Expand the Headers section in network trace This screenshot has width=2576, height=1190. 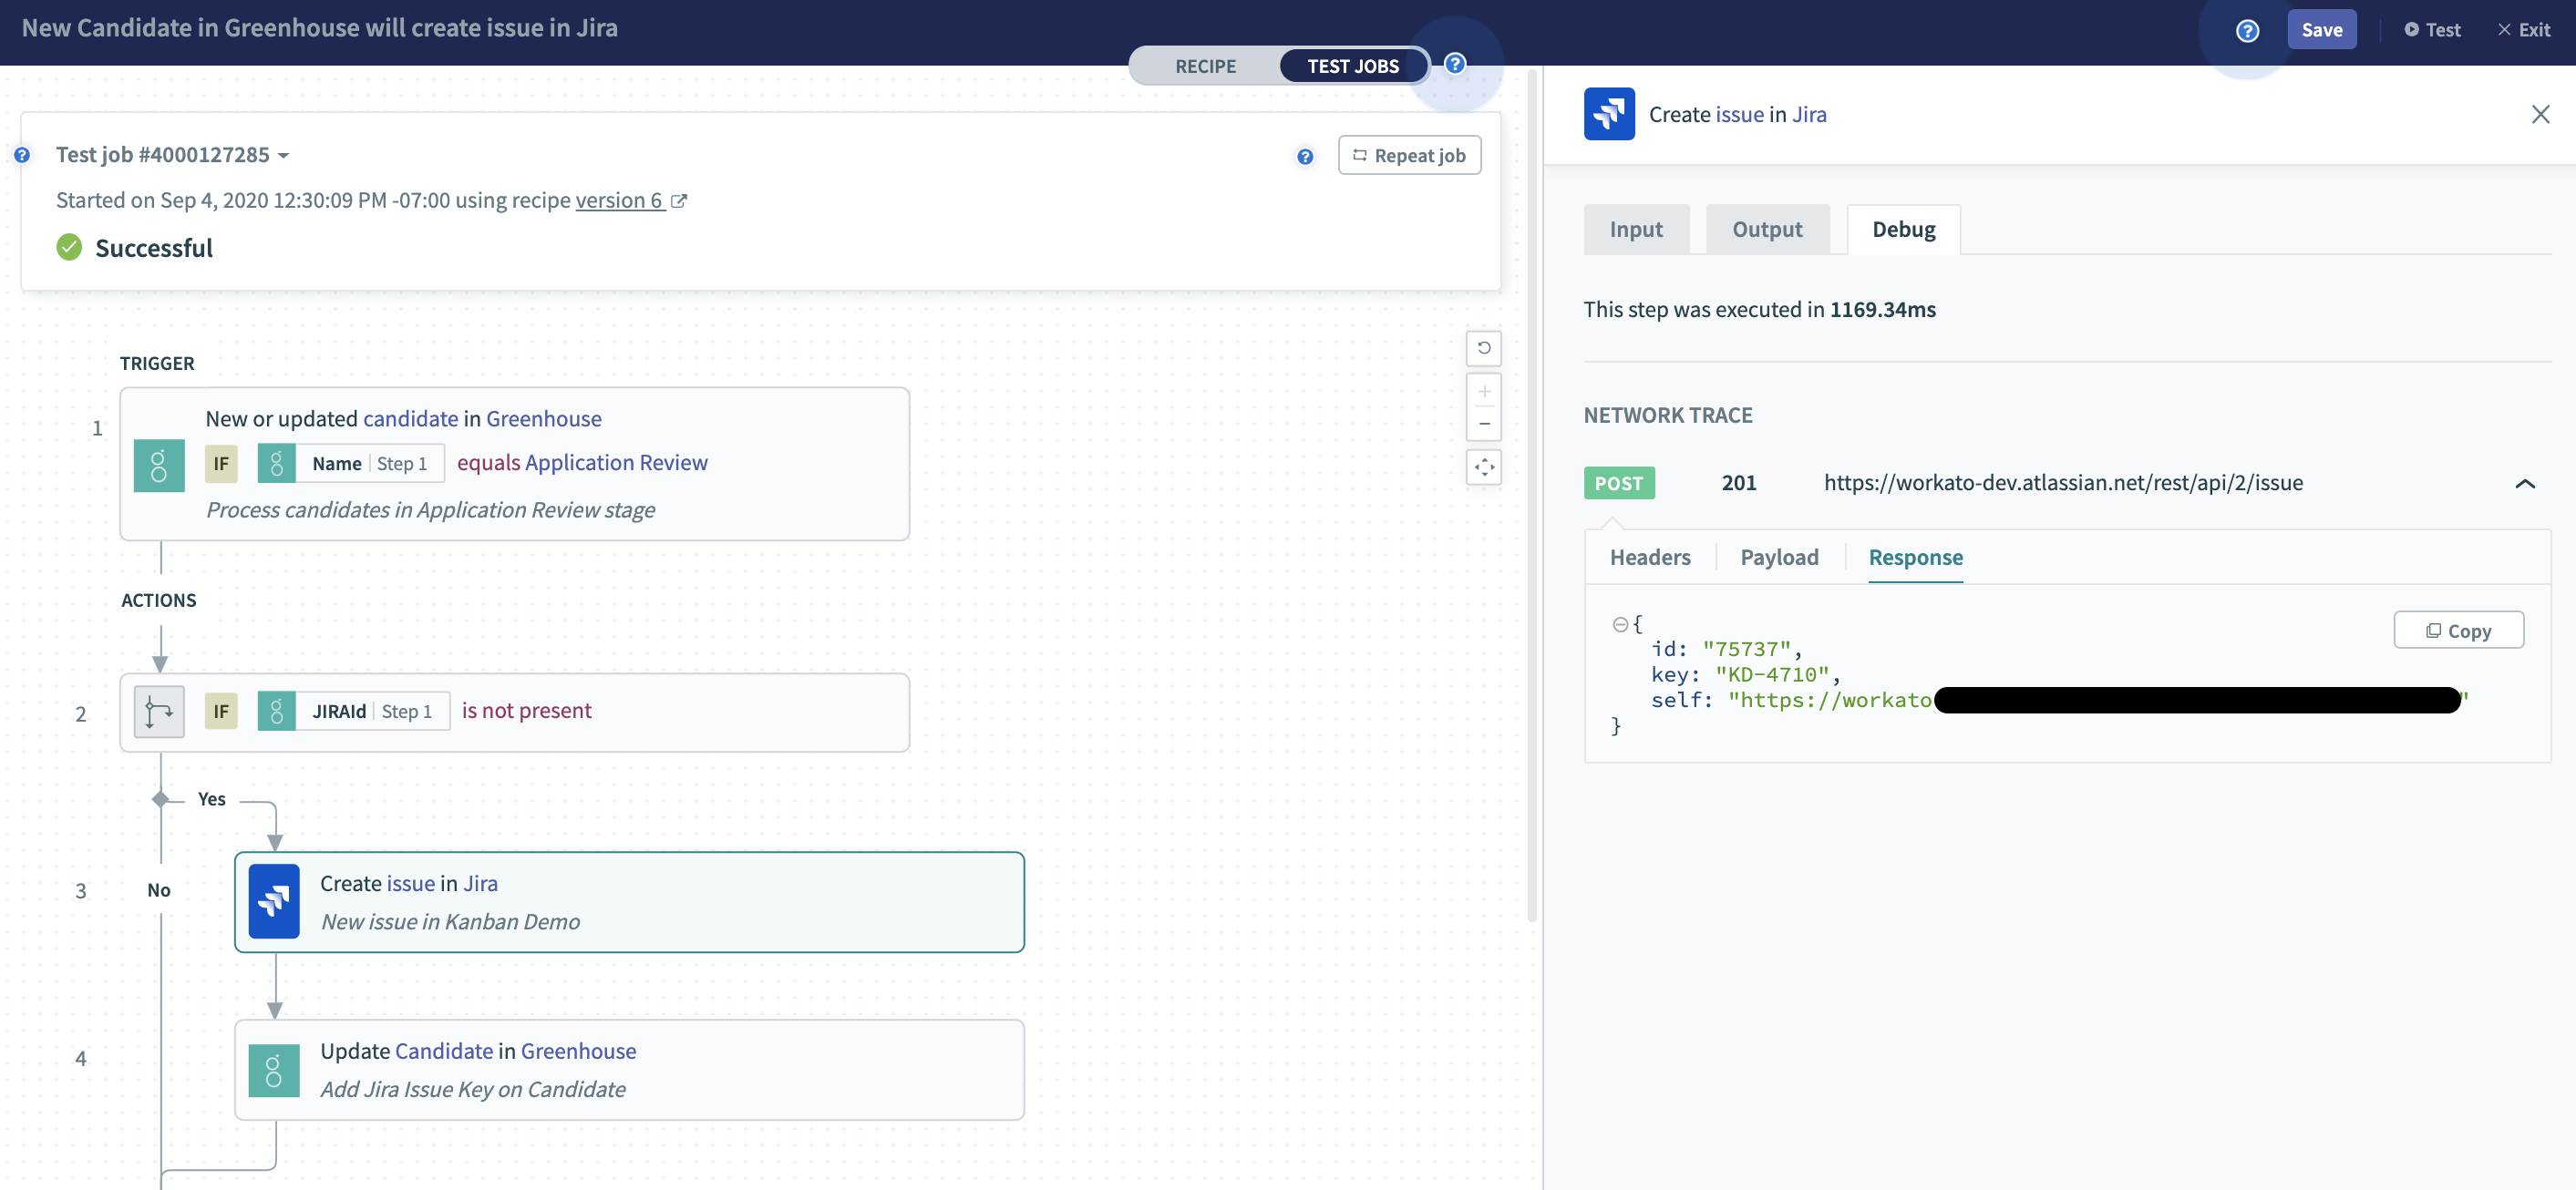click(1650, 557)
